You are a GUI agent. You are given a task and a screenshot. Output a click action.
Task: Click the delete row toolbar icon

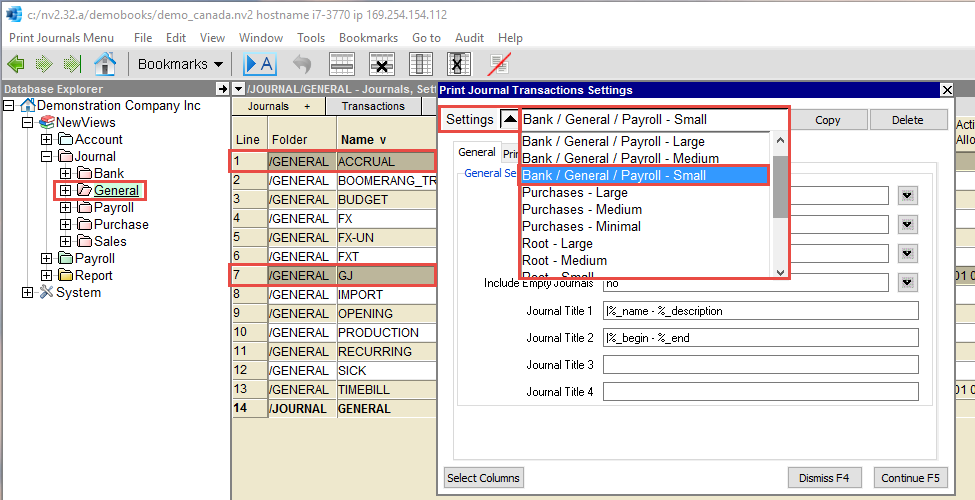381,64
